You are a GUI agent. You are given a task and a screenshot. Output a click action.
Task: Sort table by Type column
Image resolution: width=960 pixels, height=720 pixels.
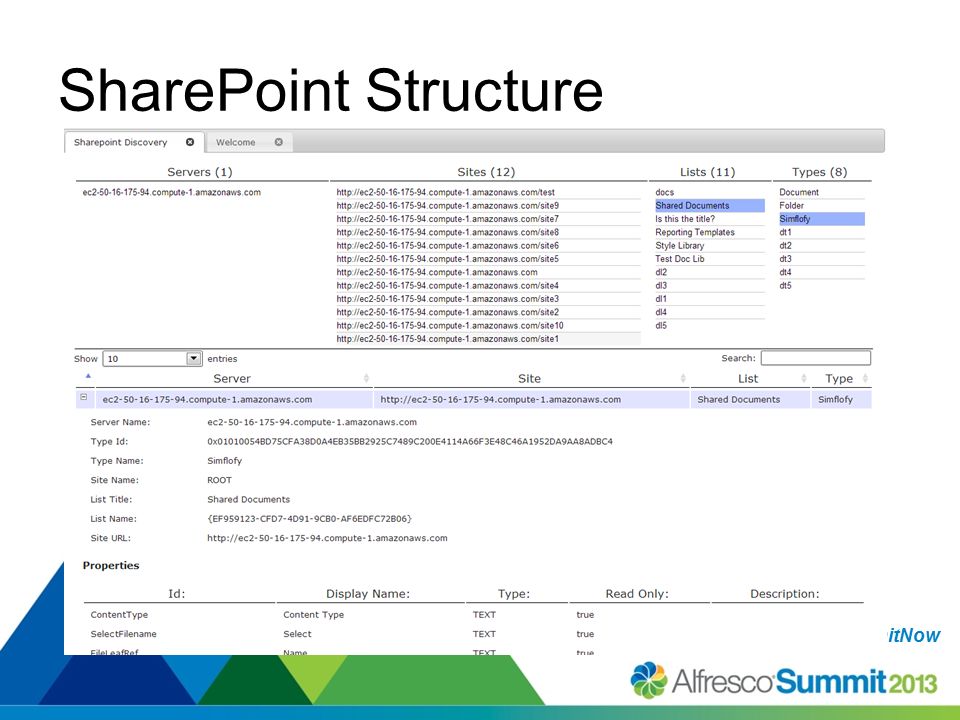[839, 378]
